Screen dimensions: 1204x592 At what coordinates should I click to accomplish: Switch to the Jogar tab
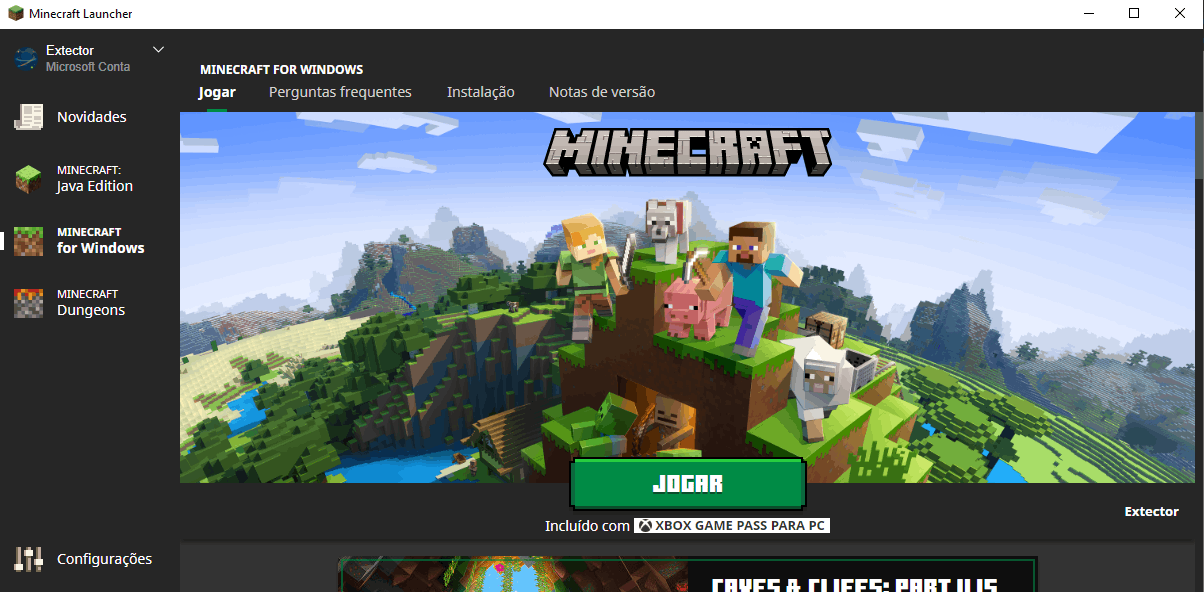[217, 92]
